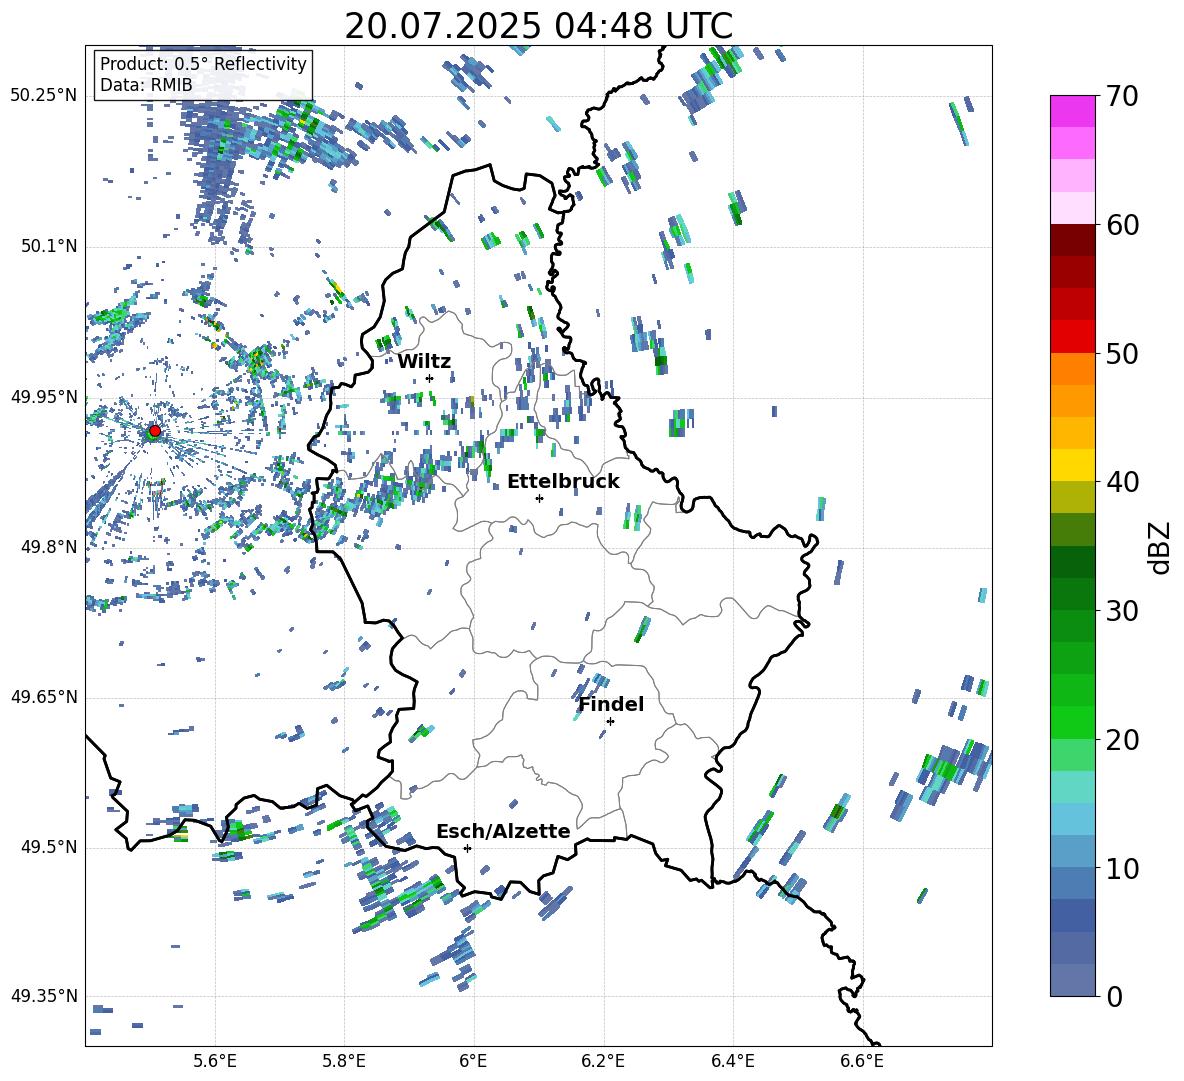Click the 'Esch/Alzette' map label
This screenshot has width=1184, height=1081.
[x=503, y=831]
